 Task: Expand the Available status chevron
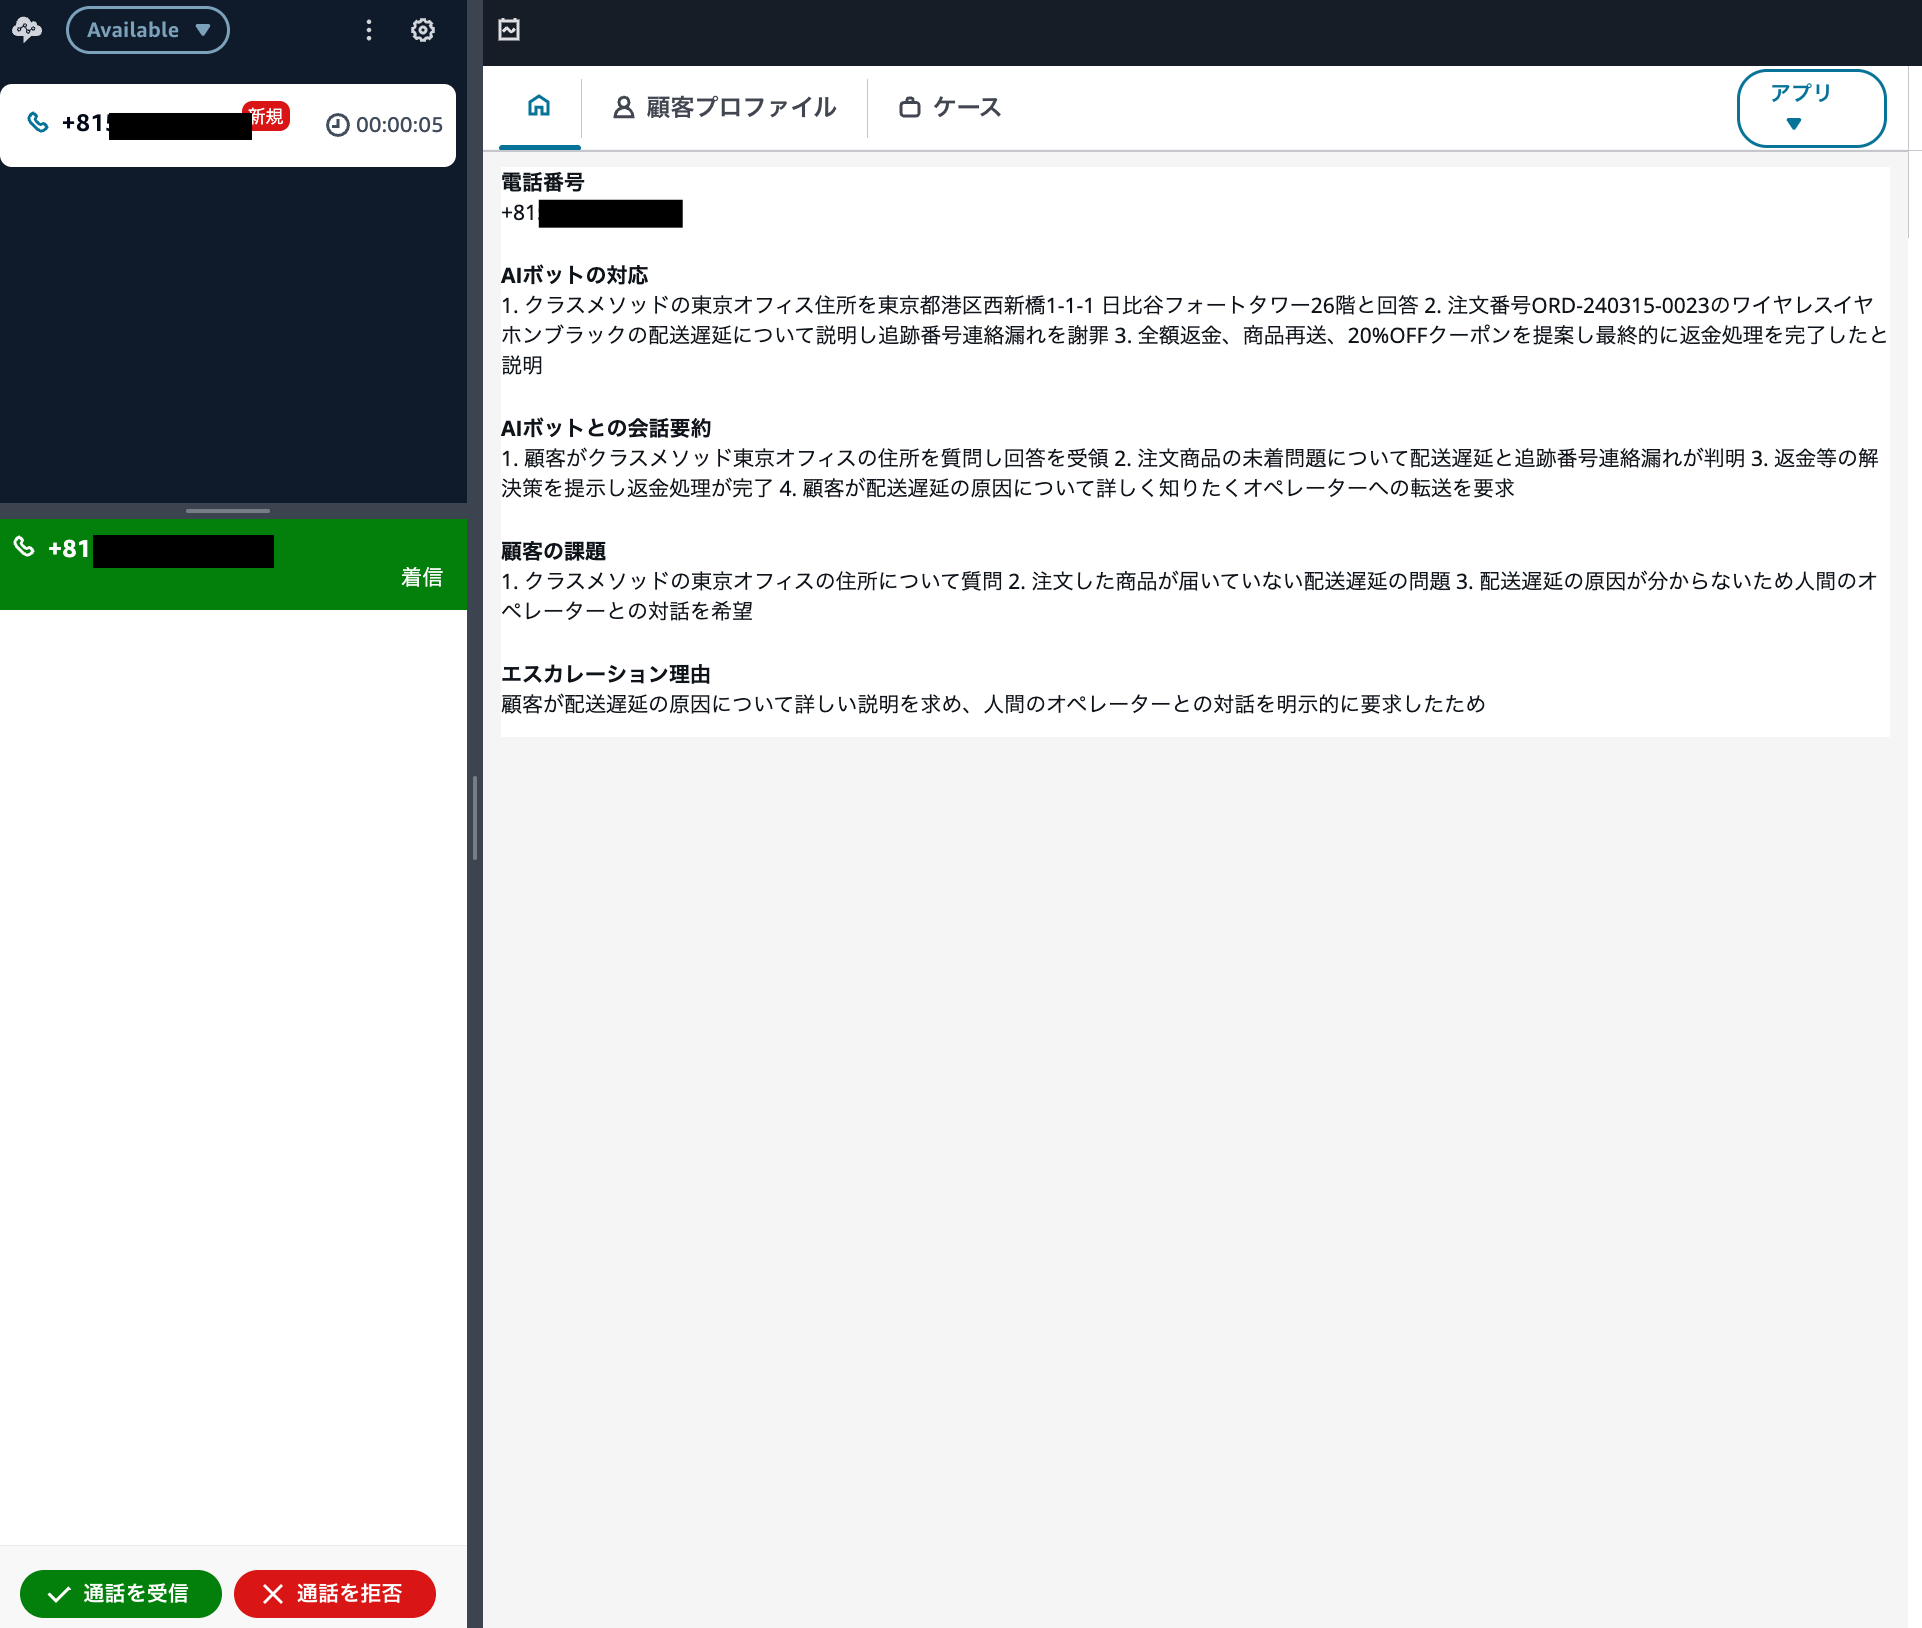coord(202,30)
